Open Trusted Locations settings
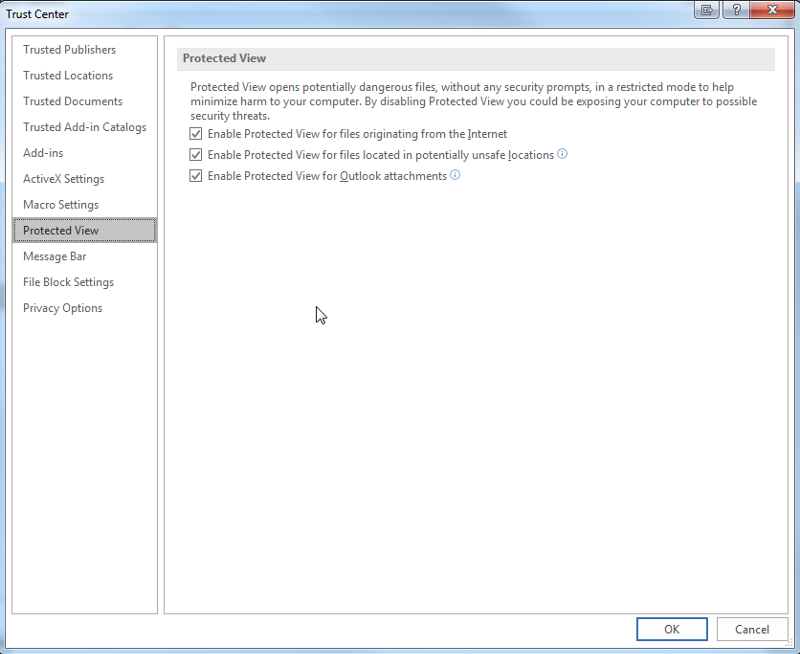The width and height of the screenshot is (800, 654). tap(66, 75)
